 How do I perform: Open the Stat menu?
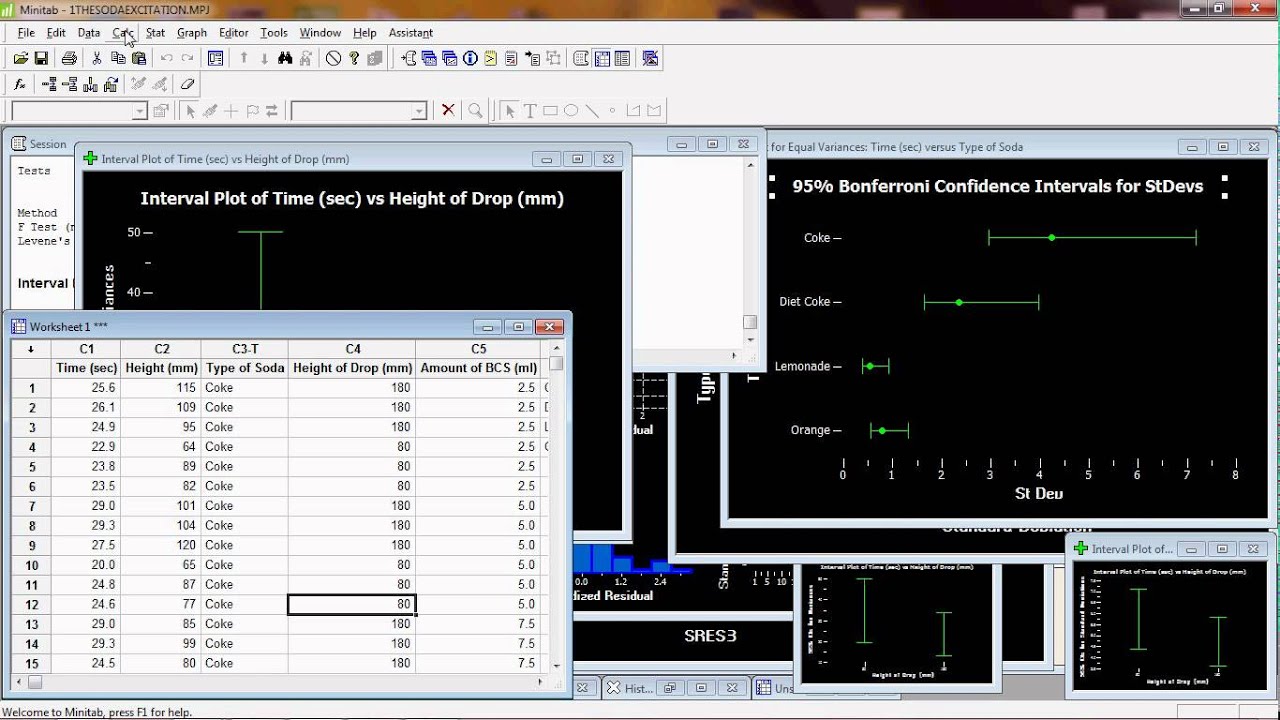coord(155,33)
